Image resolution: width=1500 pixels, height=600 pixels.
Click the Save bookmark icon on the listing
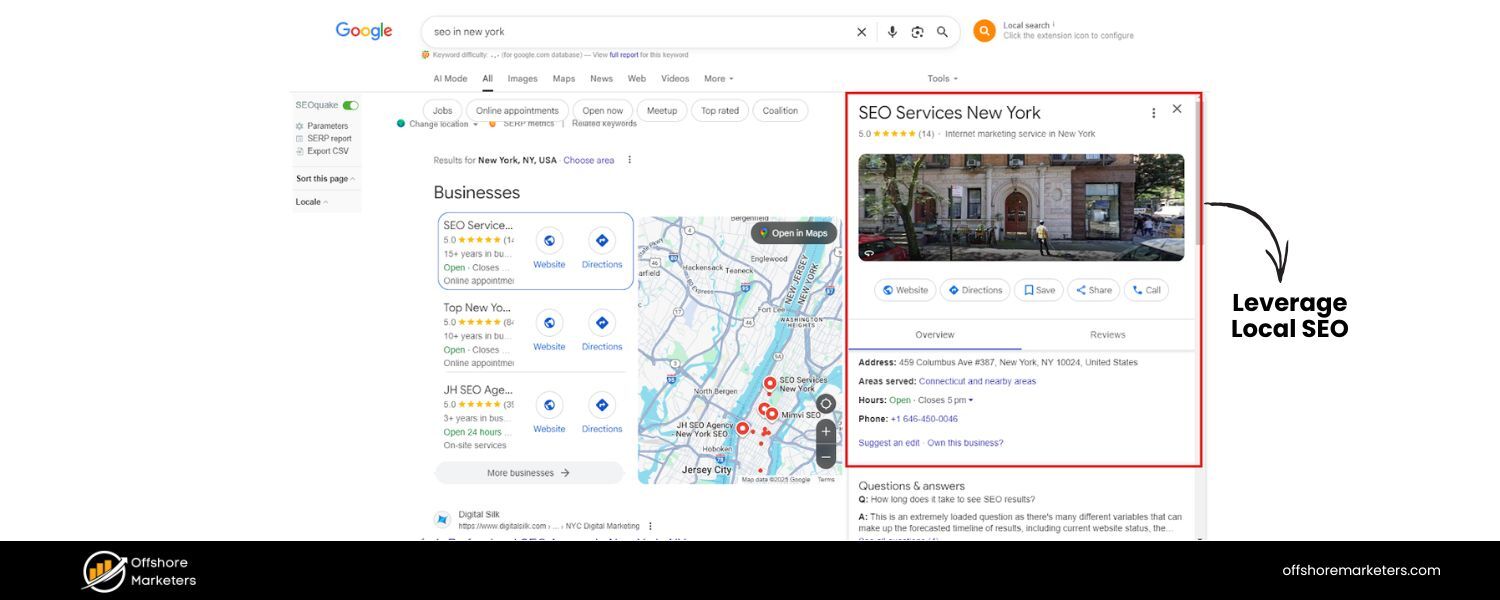pyautogui.click(x=1038, y=290)
